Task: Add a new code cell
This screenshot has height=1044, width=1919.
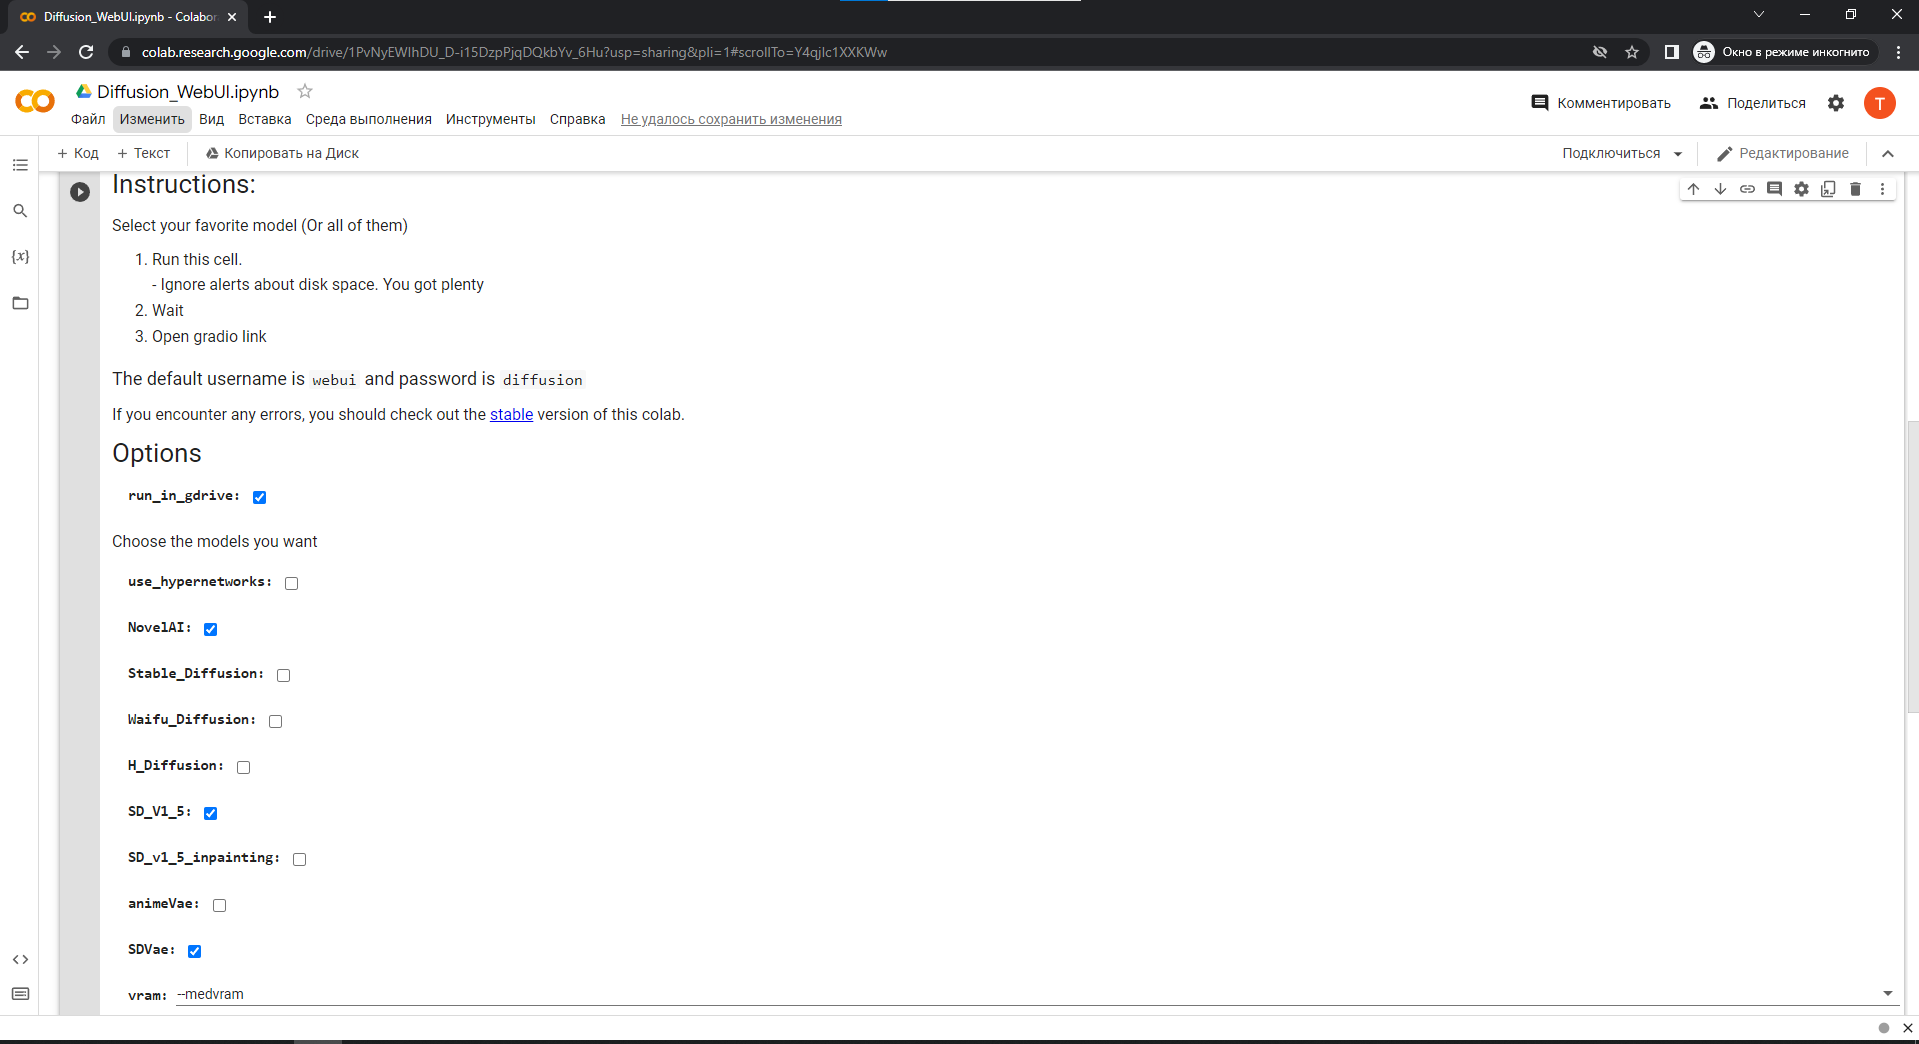Action: (x=77, y=153)
